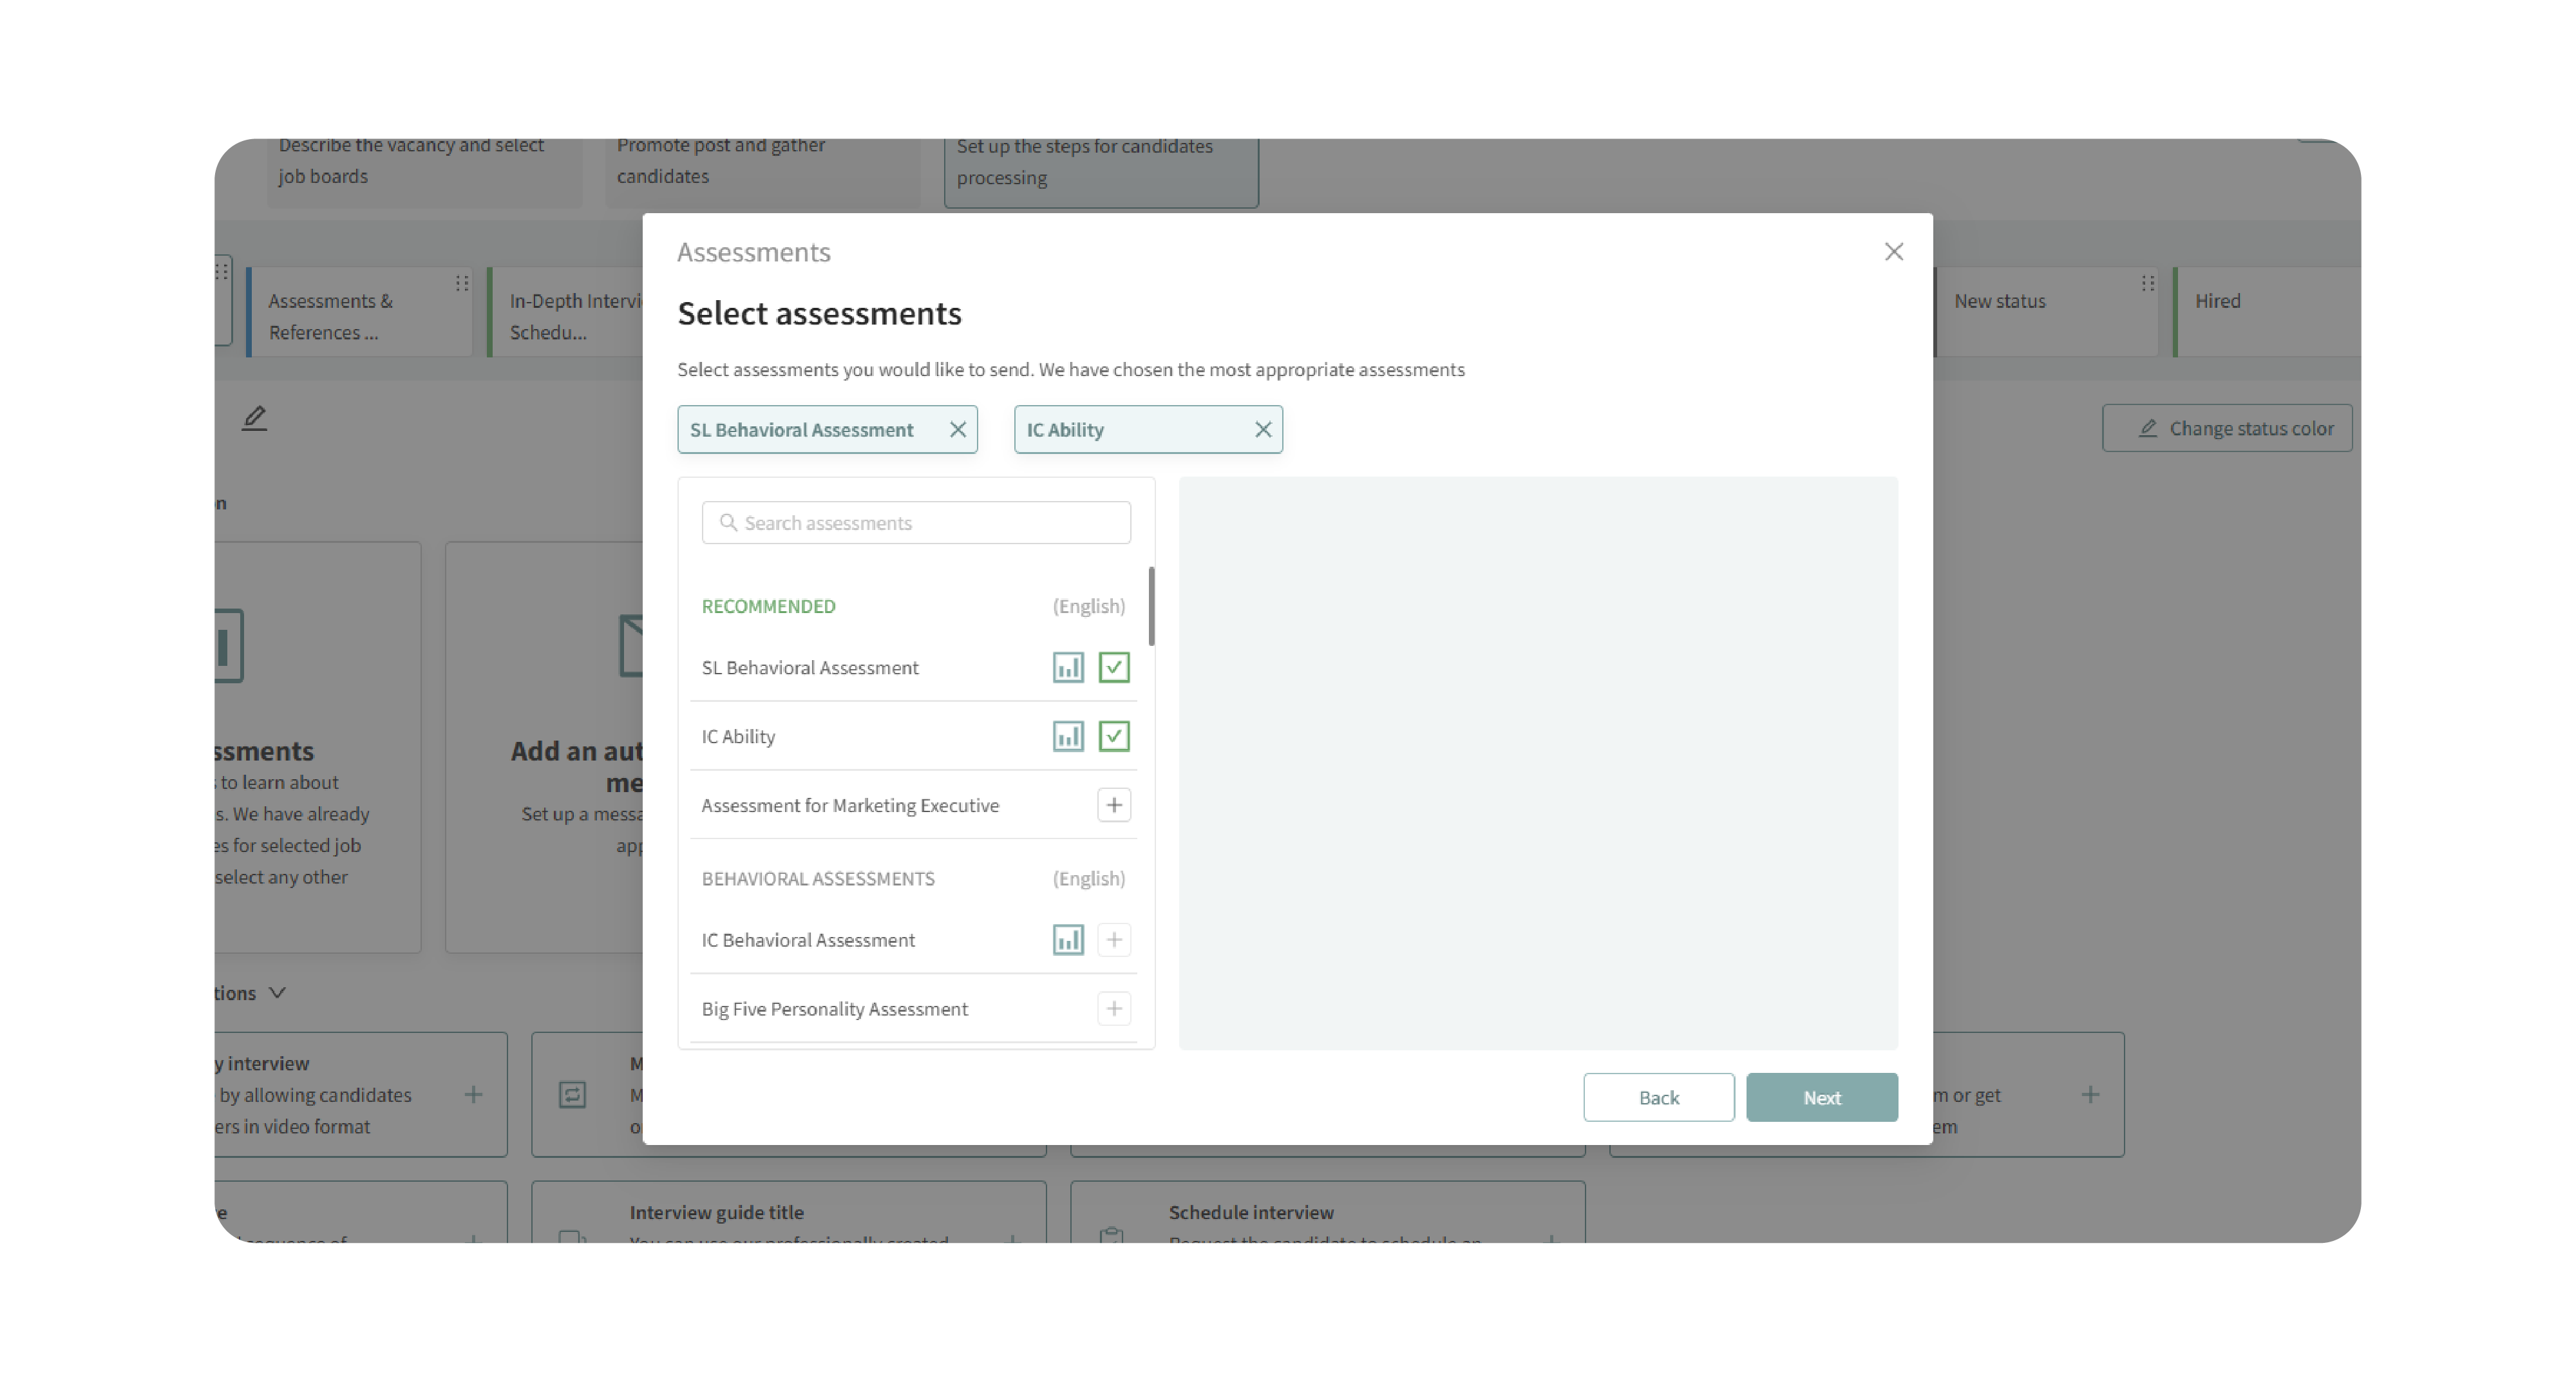Add Big Five Personality Assessment
This screenshot has height=1382, width=2576.
(x=1113, y=1008)
